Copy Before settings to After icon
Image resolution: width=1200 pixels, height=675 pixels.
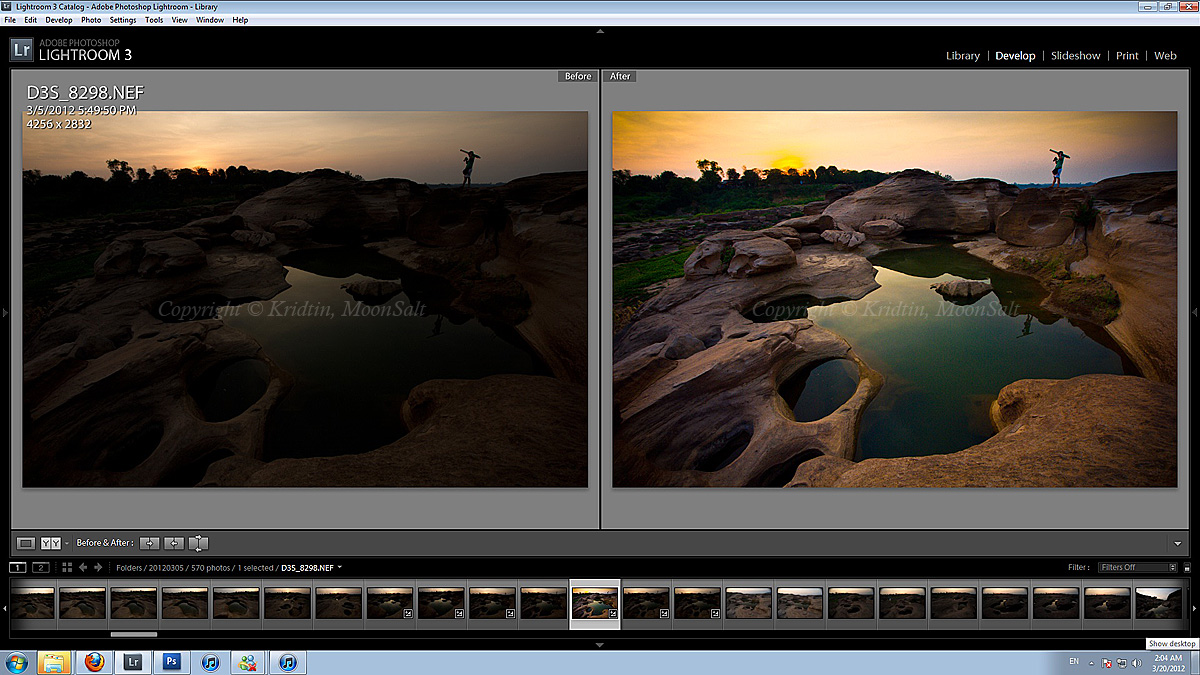pyautogui.click(x=149, y=543)
